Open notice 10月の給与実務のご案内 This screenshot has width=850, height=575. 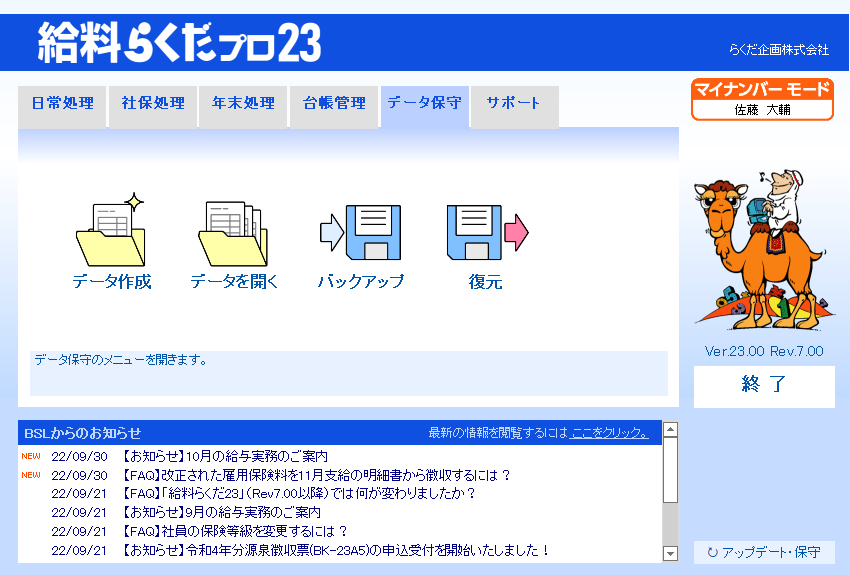pyautogui.click(x=223, y=456)
